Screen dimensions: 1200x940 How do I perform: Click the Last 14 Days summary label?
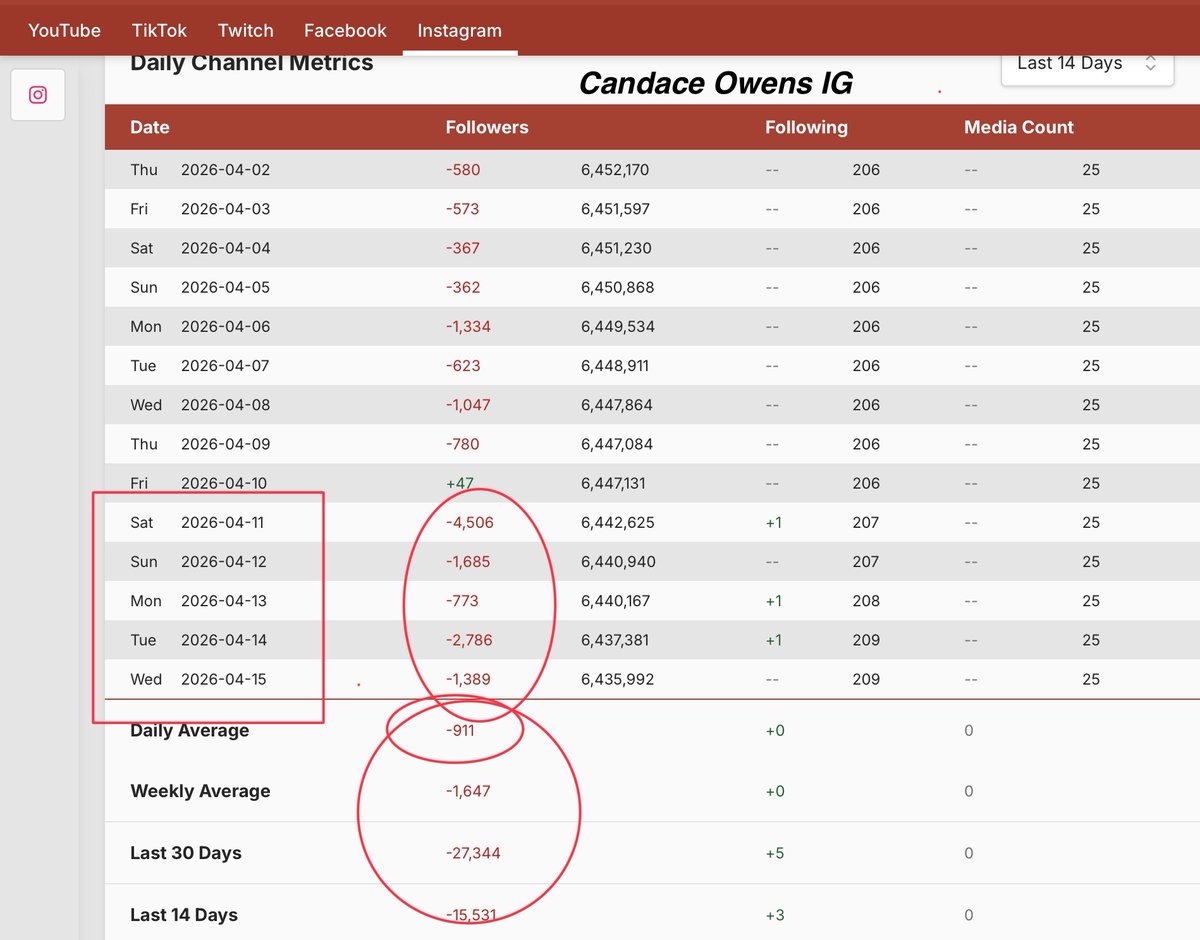(x=184, y=915)
